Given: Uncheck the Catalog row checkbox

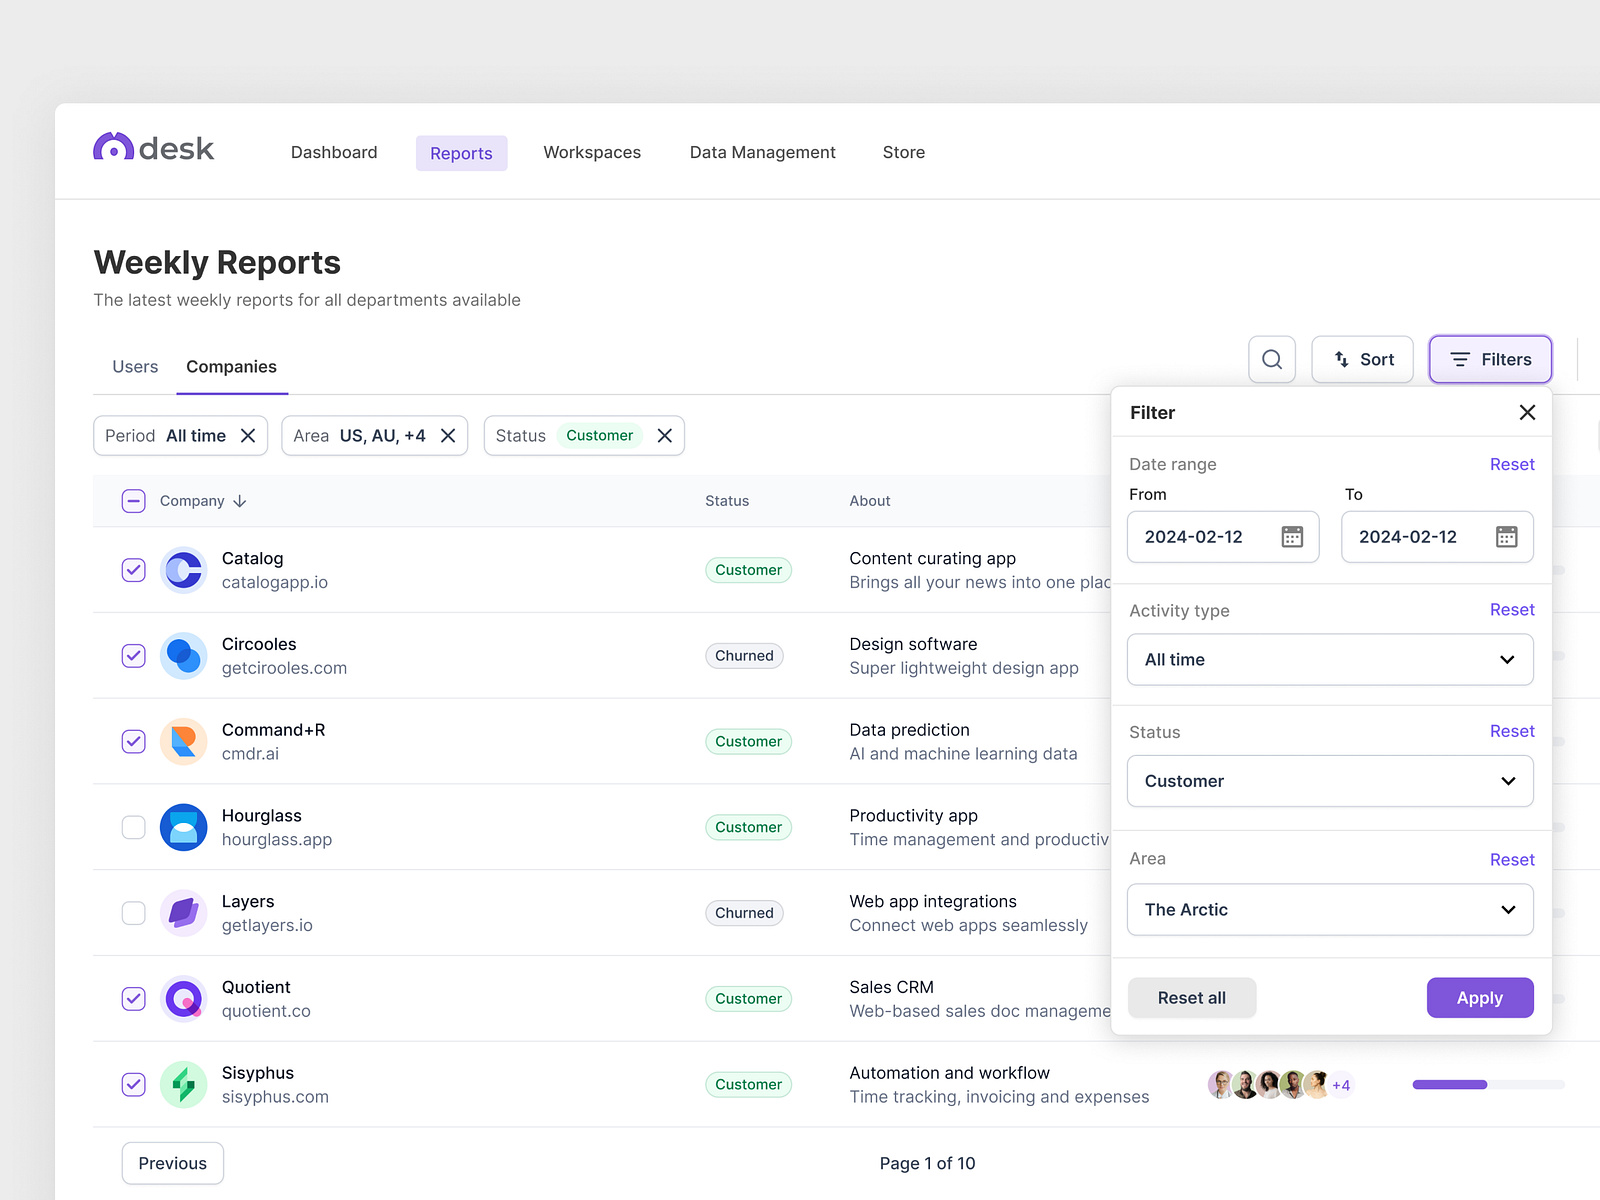Looking at the screenshot, I should click(134, 570).
